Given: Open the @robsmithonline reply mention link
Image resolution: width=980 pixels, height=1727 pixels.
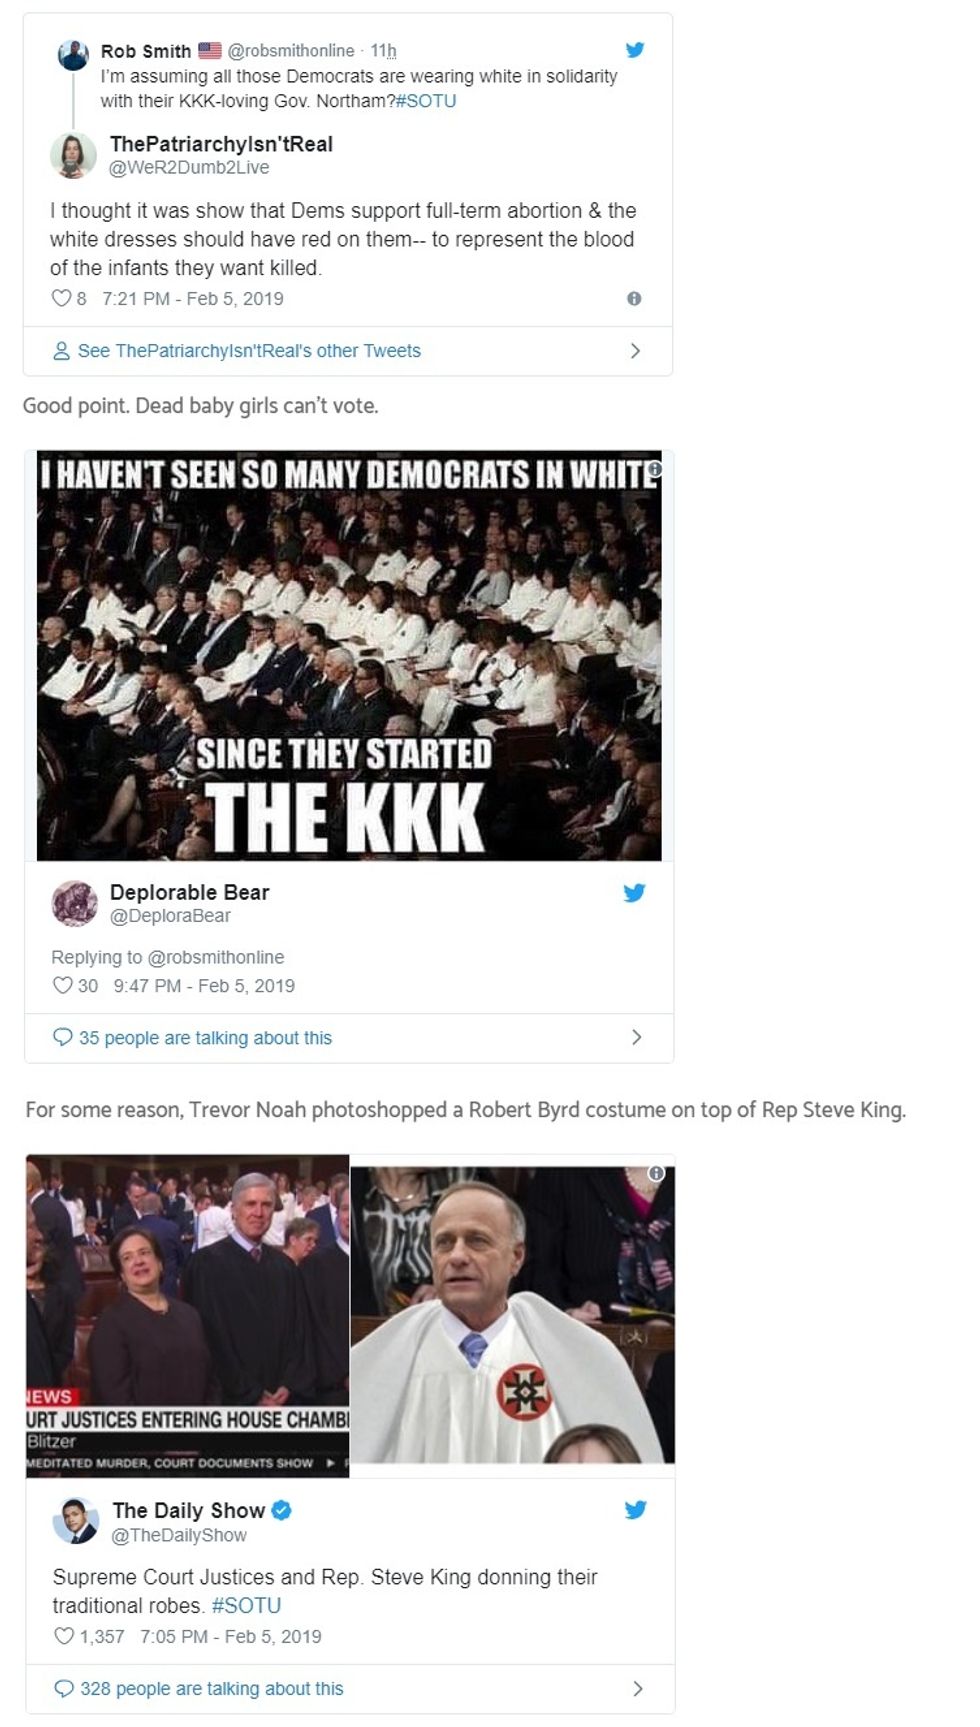Looking at the screenshot, I should tap(216, 957).
